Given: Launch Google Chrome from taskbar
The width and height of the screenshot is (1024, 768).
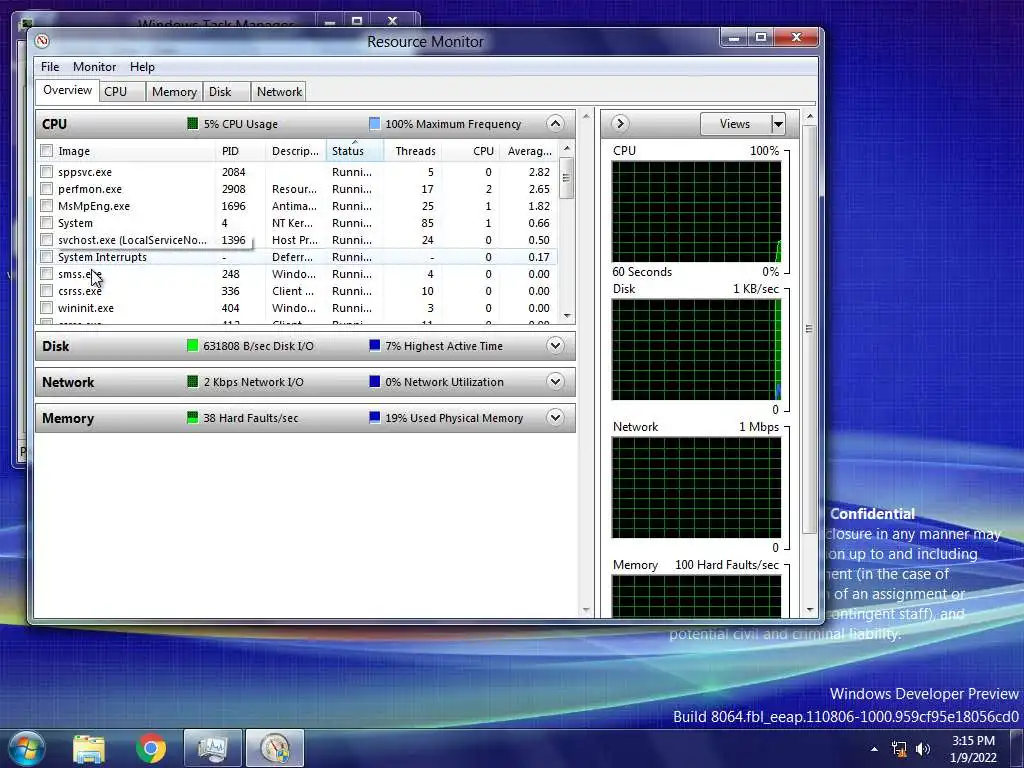Looking at the screenshot, I should [151, 749].
